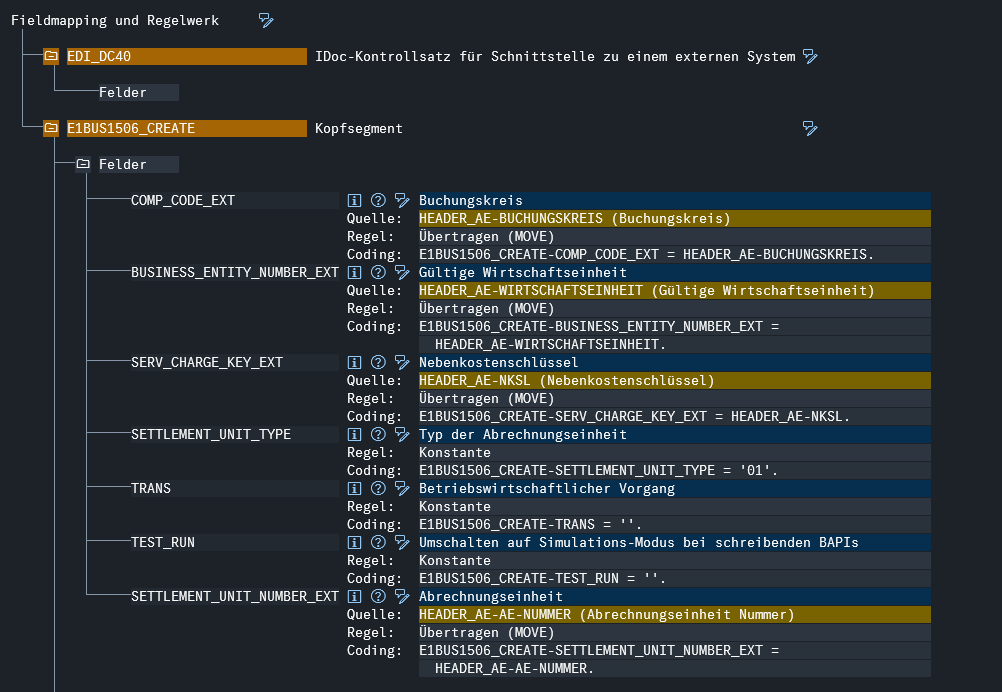This screenshot has height=692, width=1002.
Task: Click coding line COMP_CODE_EXT = HEADER_AE-BUCHUNGSKREIS
Action: point(675,255)
